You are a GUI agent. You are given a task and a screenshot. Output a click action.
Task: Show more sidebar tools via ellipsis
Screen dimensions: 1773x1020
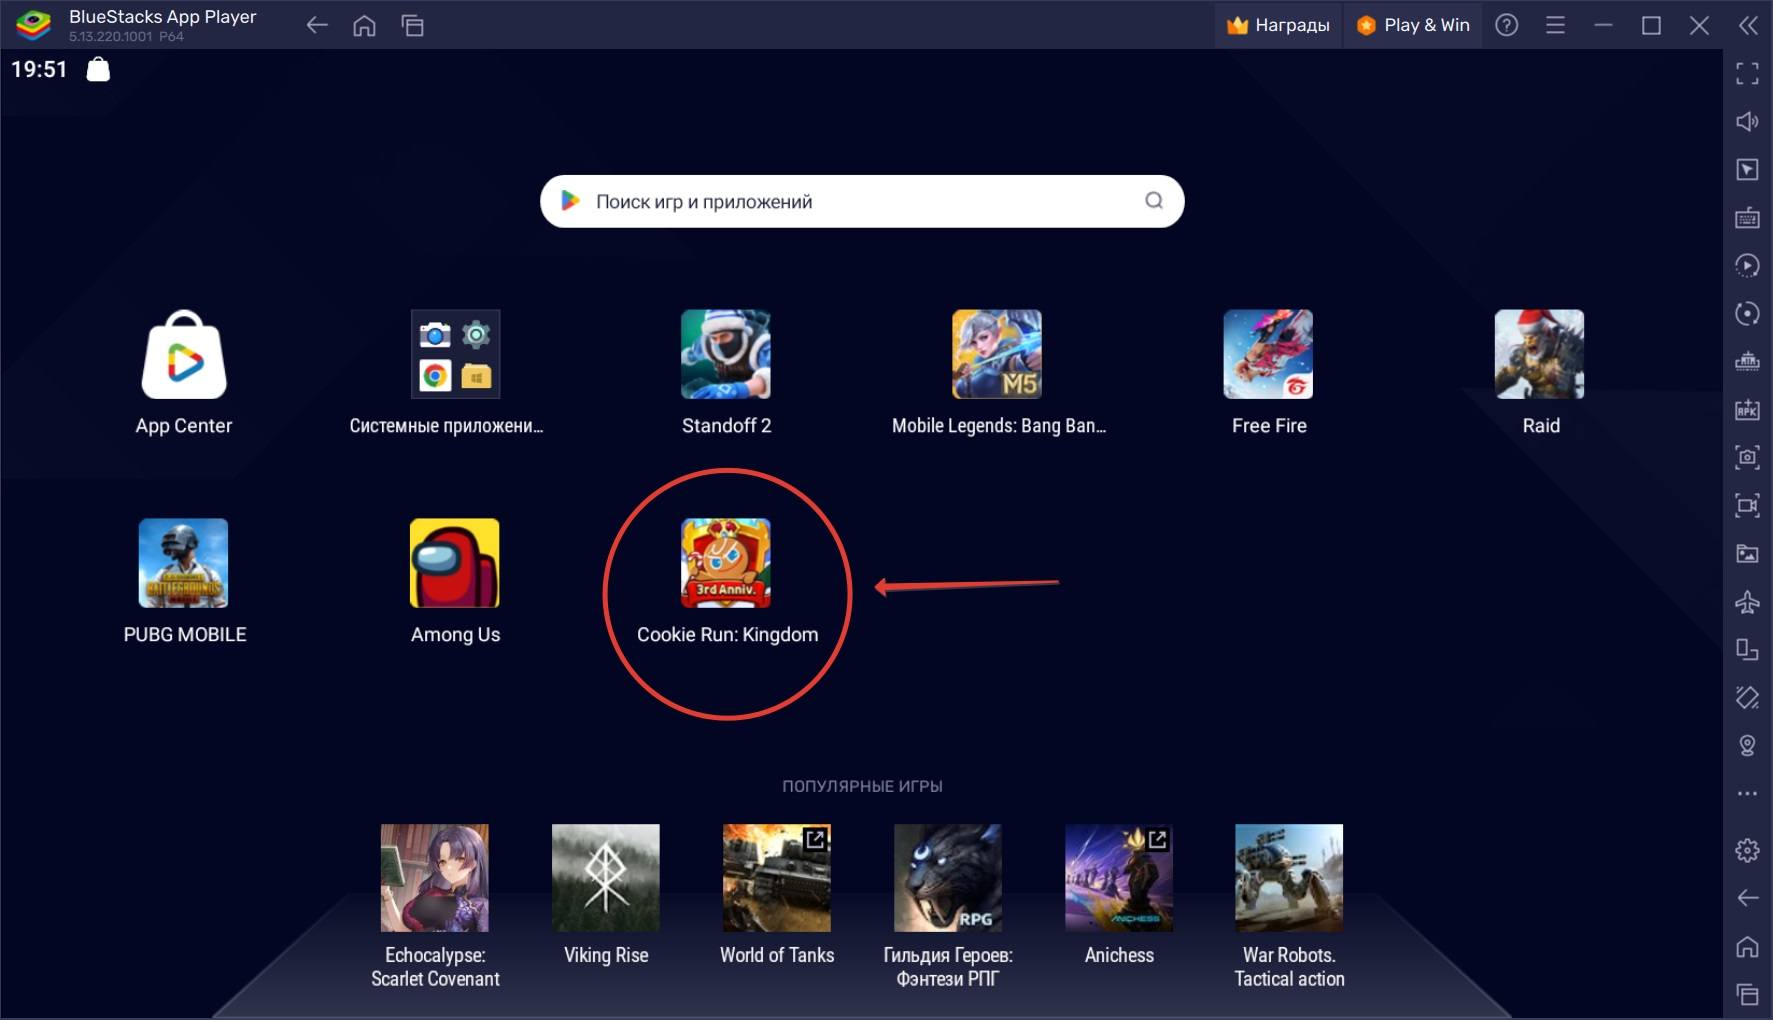pos(1747,793)
